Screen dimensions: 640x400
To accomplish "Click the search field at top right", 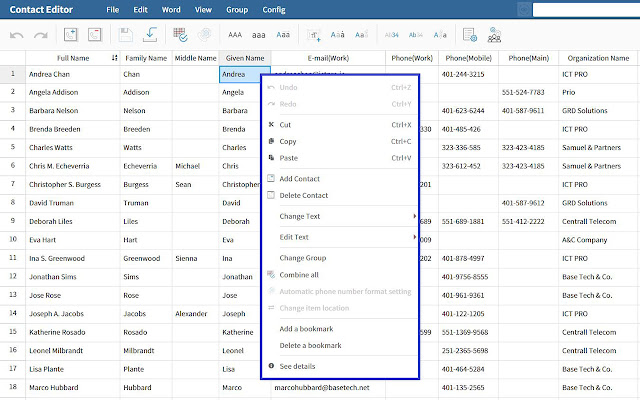I will tap(585, 10).
